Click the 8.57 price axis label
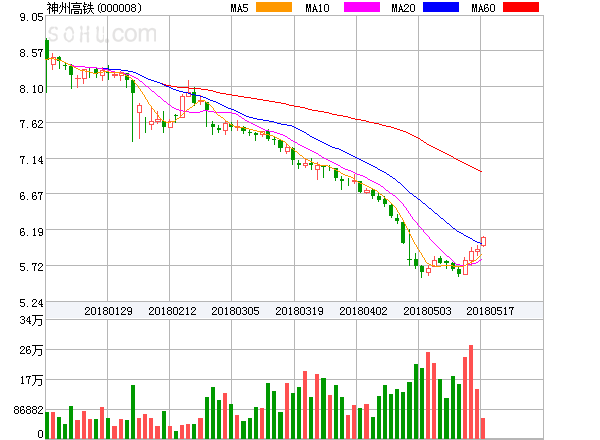600x440 pixels. coord(31,53)
